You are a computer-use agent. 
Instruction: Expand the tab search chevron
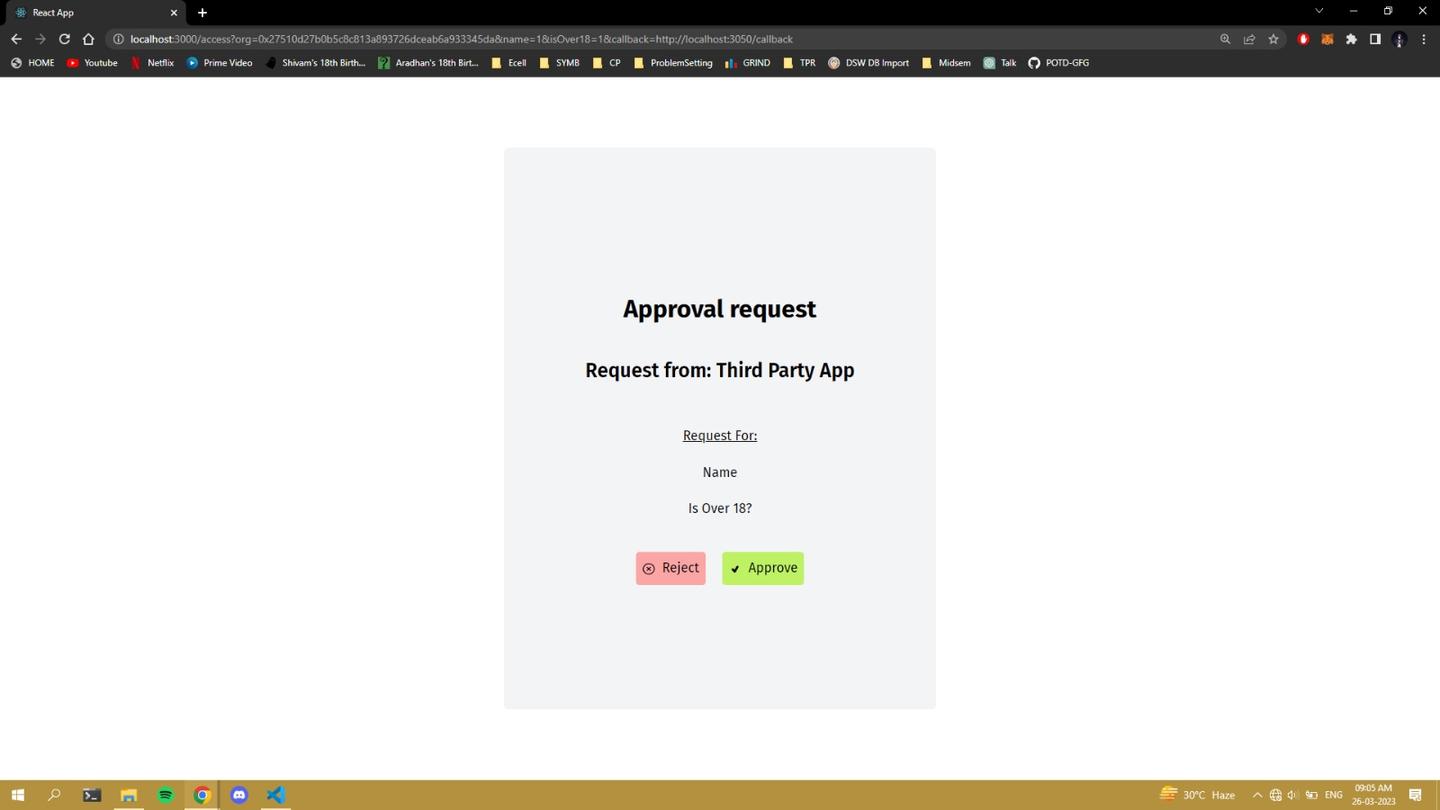pyautogui.click(x=1319, y=11)
